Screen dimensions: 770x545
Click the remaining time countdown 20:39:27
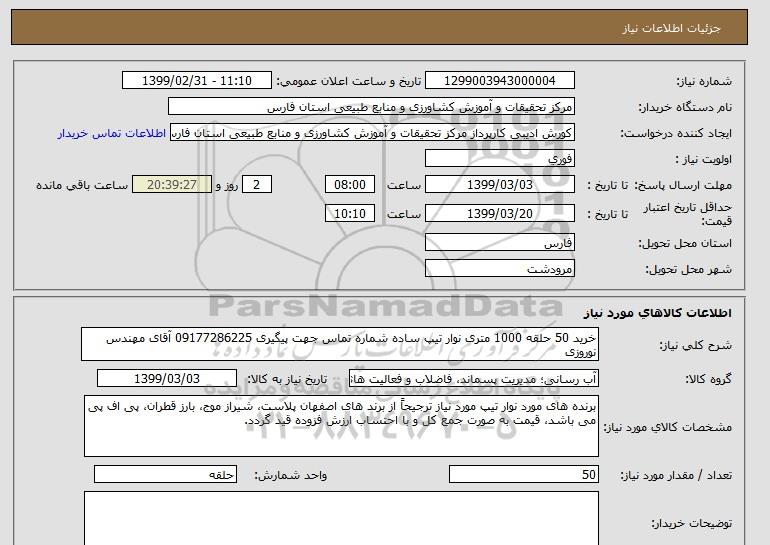172,185
